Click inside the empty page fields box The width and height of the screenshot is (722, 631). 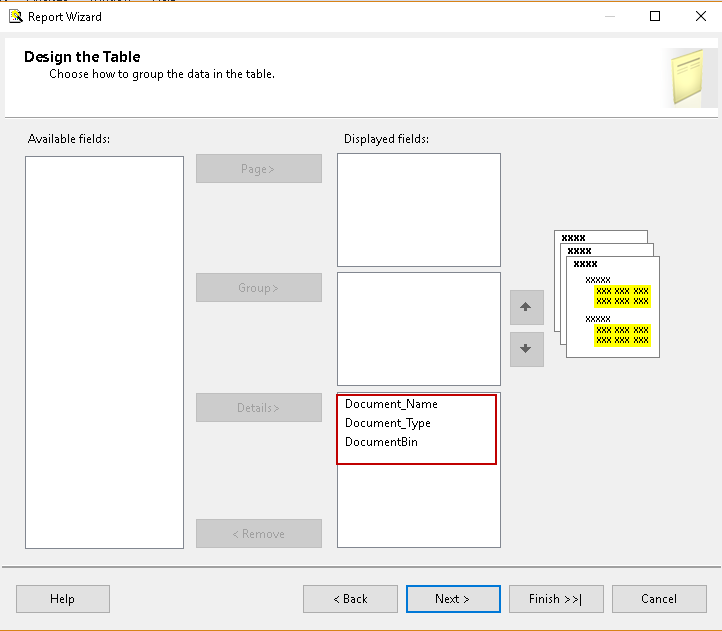pos(418,210)
